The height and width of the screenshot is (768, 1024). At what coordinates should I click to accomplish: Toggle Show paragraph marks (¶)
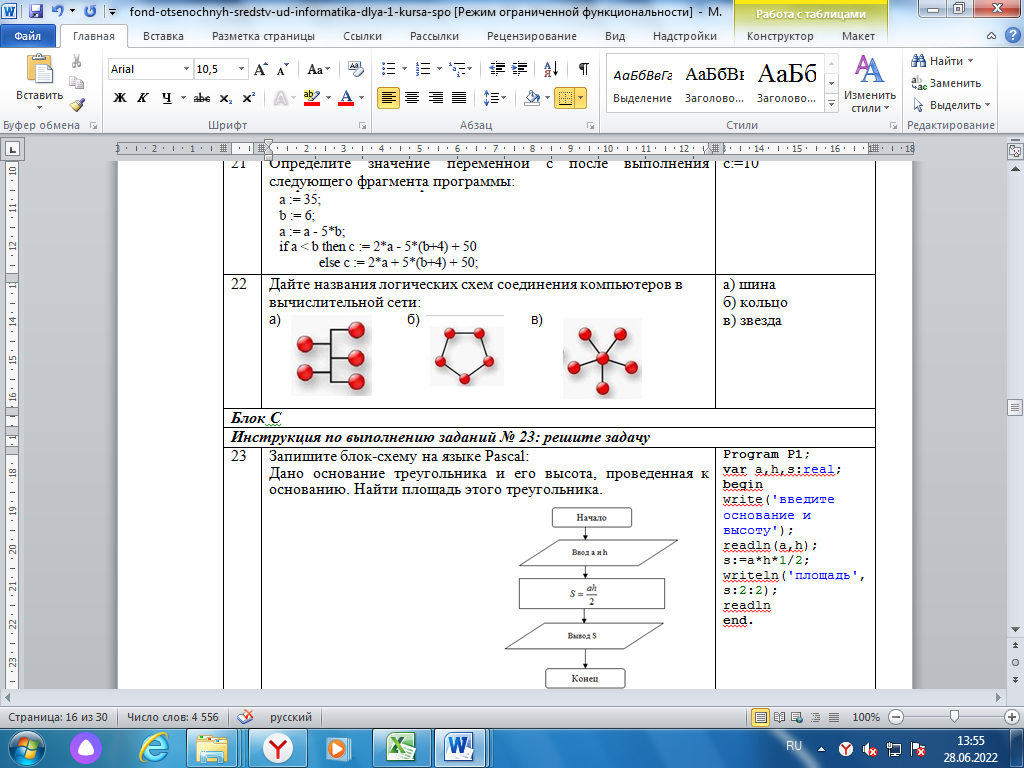click(584, 69)
